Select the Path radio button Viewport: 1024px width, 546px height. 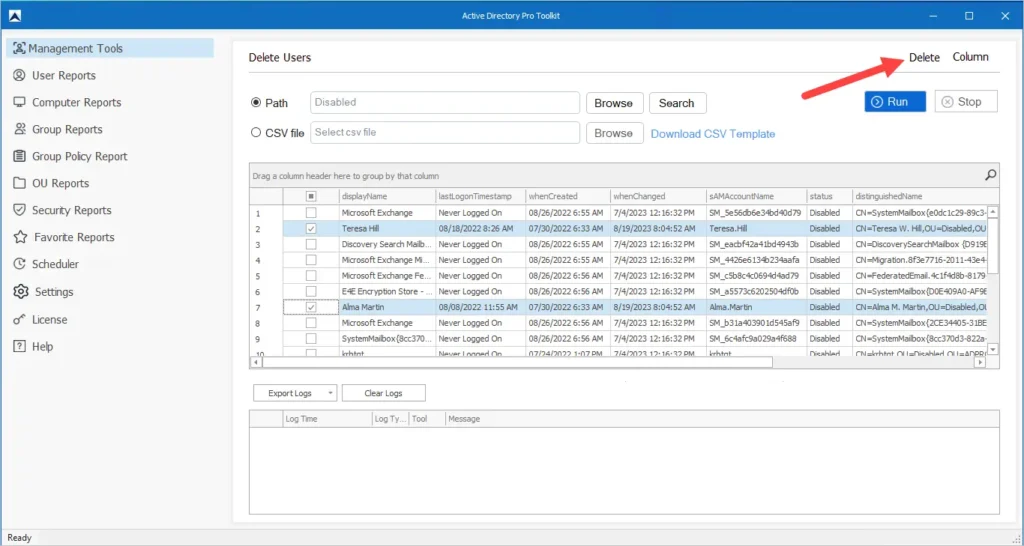point(256,103)
